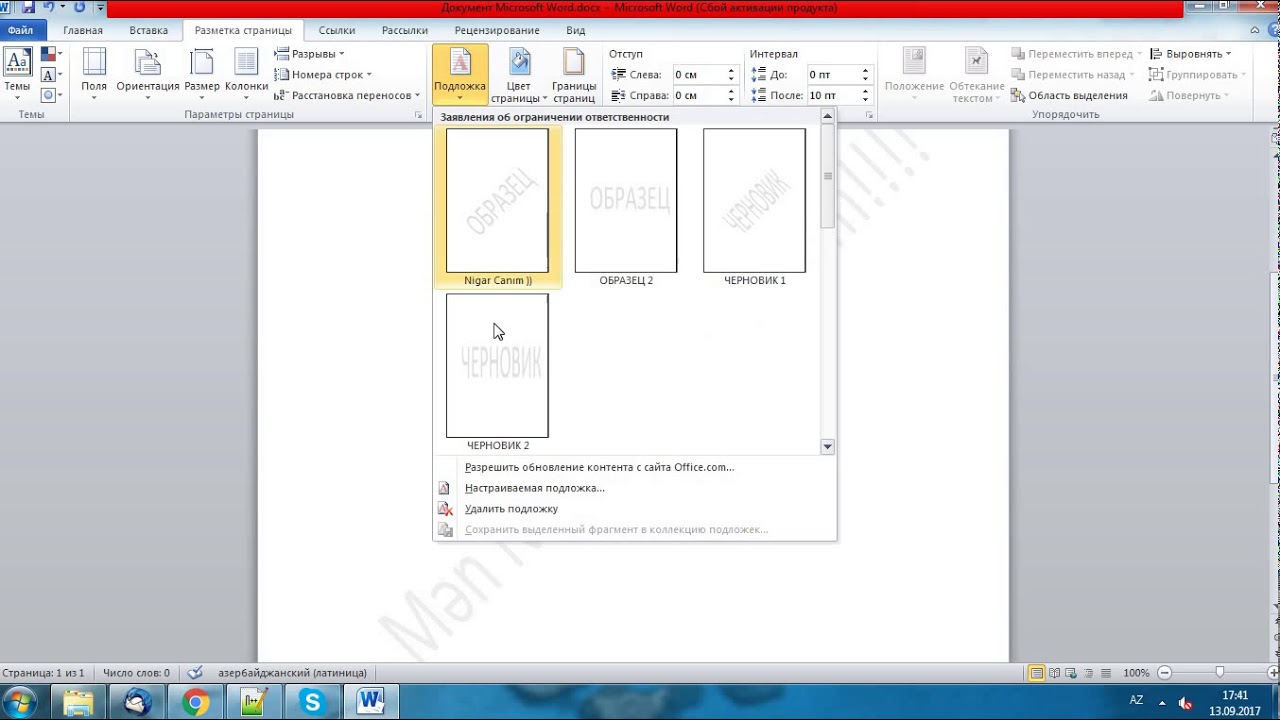This screenshot has height=720, width=1280.
Task: Select the ЧЕРНОВИК 1 watermark thumbnail
Action: click(x=754, y=207)
